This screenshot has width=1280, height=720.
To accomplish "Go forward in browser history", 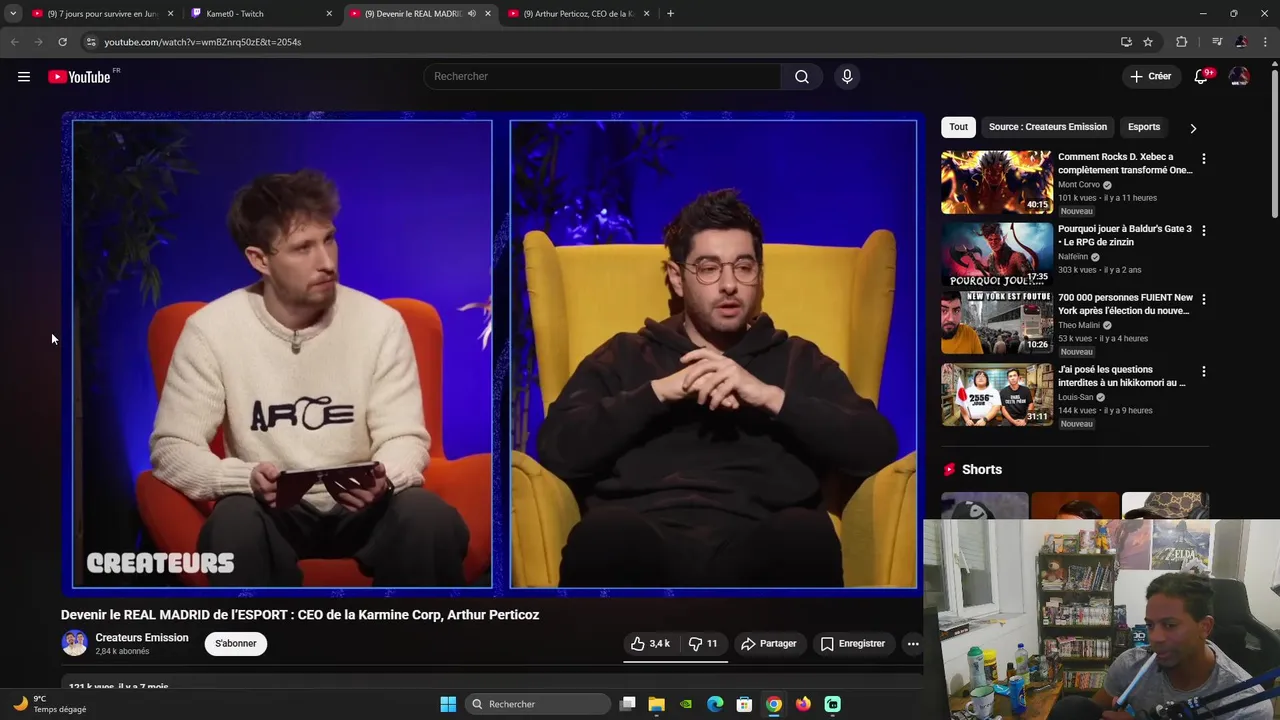I will [38, 42].
